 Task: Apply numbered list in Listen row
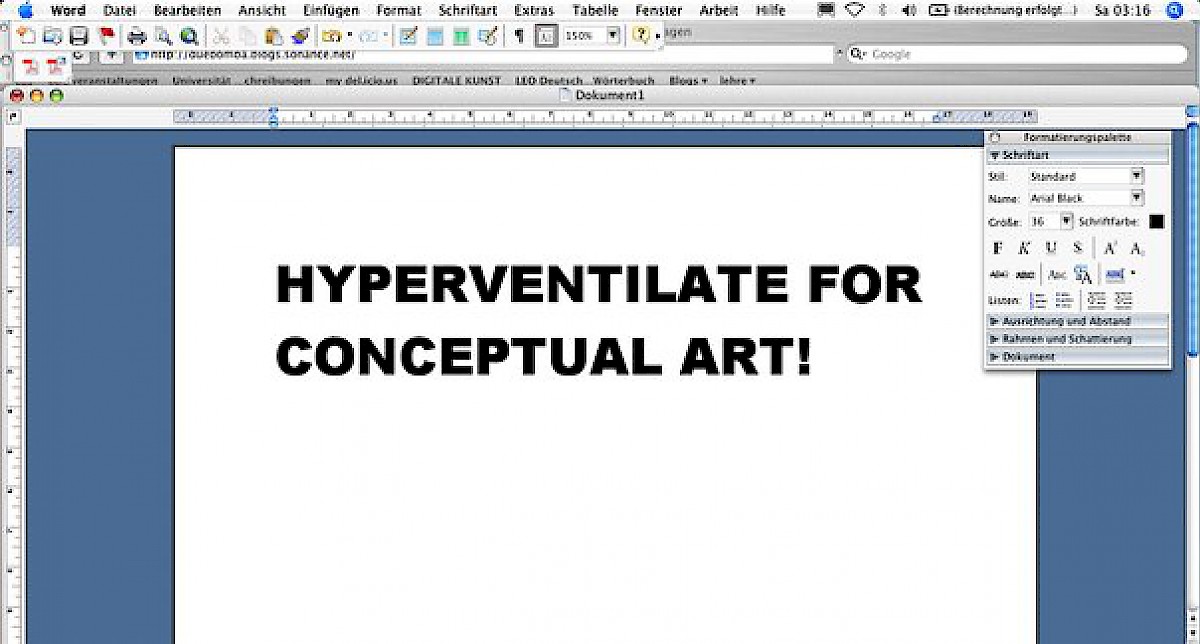[1038, 300]
